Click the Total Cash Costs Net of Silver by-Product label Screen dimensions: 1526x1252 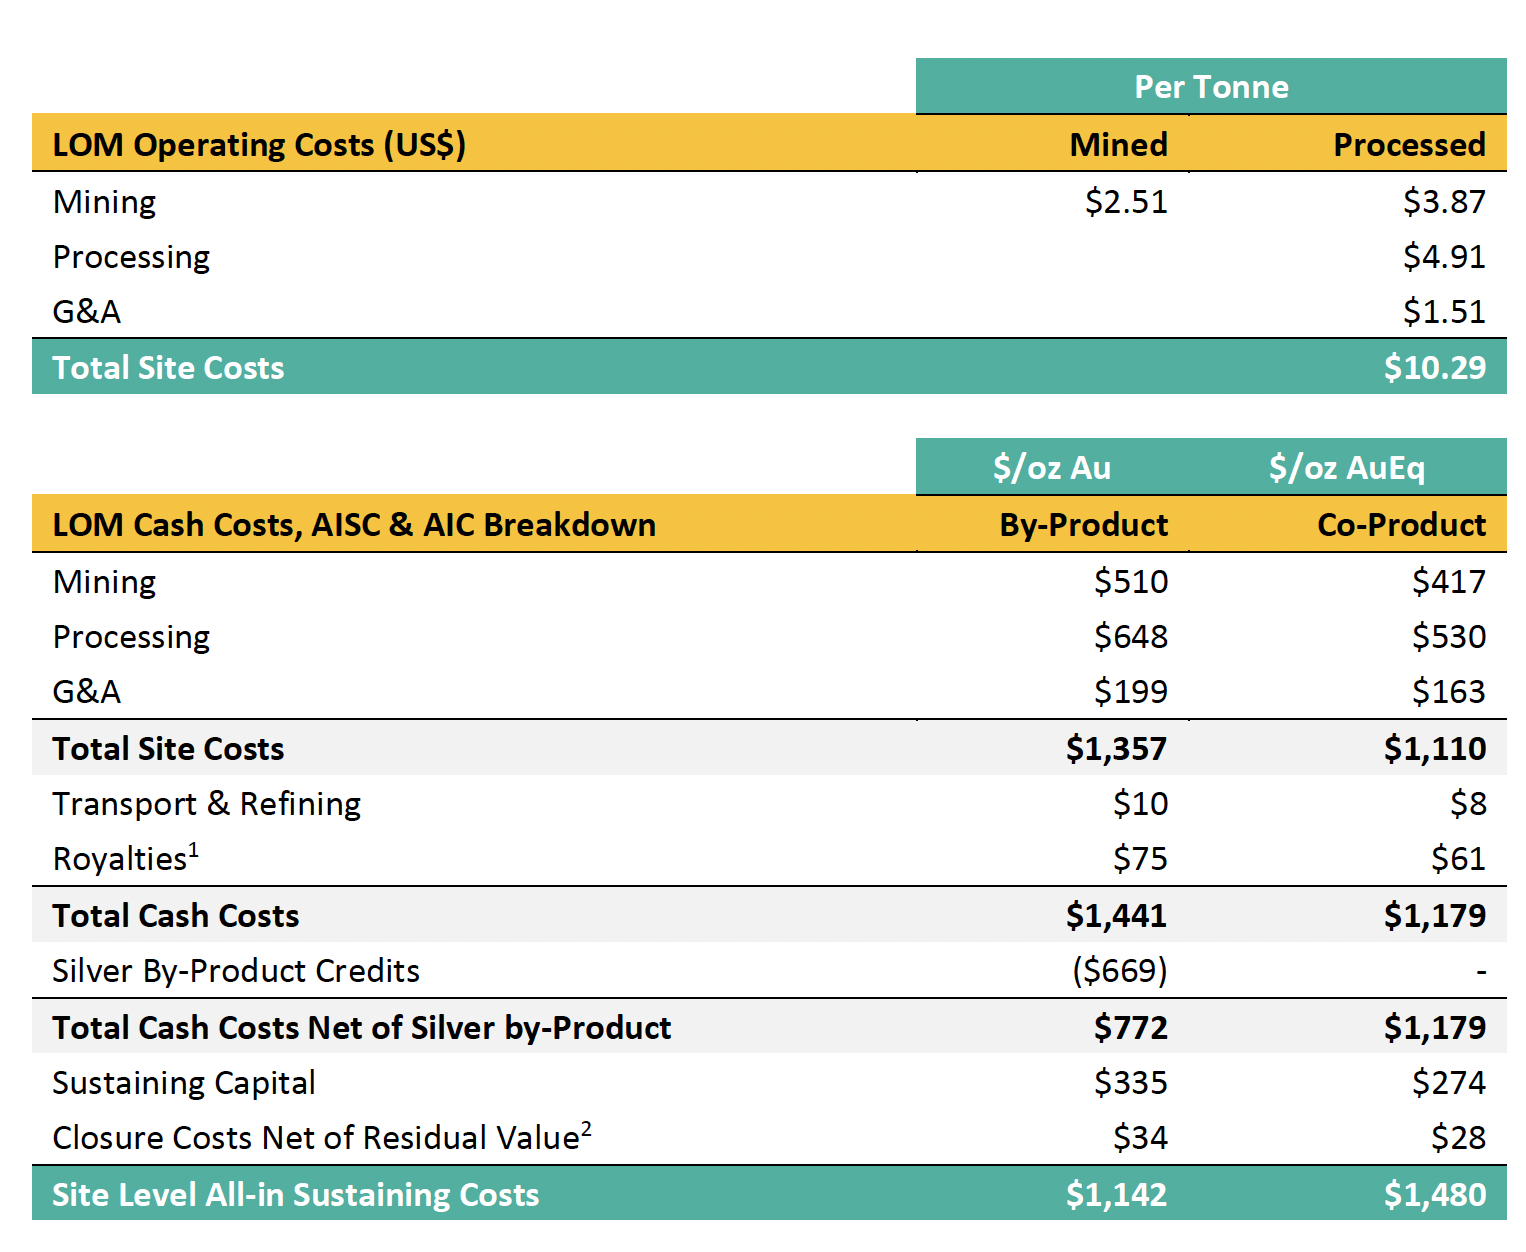[x=361, y=1028]
